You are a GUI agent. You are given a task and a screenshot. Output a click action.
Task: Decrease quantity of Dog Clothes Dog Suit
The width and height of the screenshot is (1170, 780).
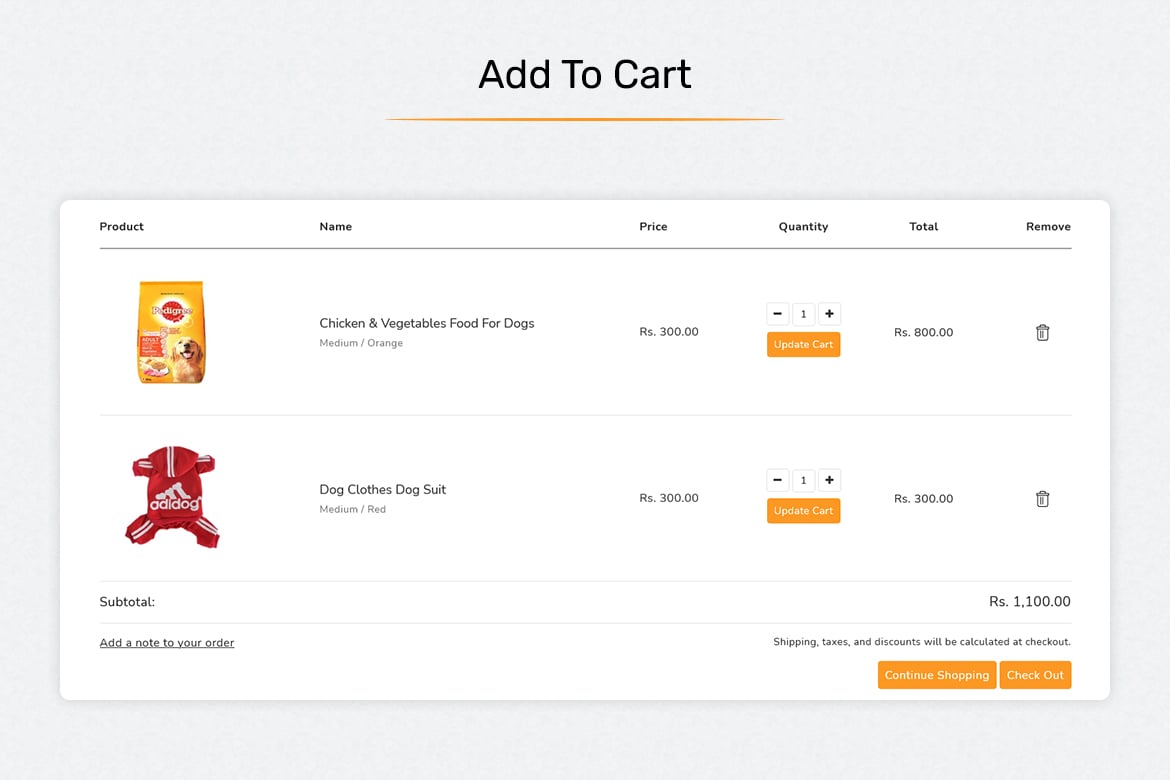[x=778, y=480]
